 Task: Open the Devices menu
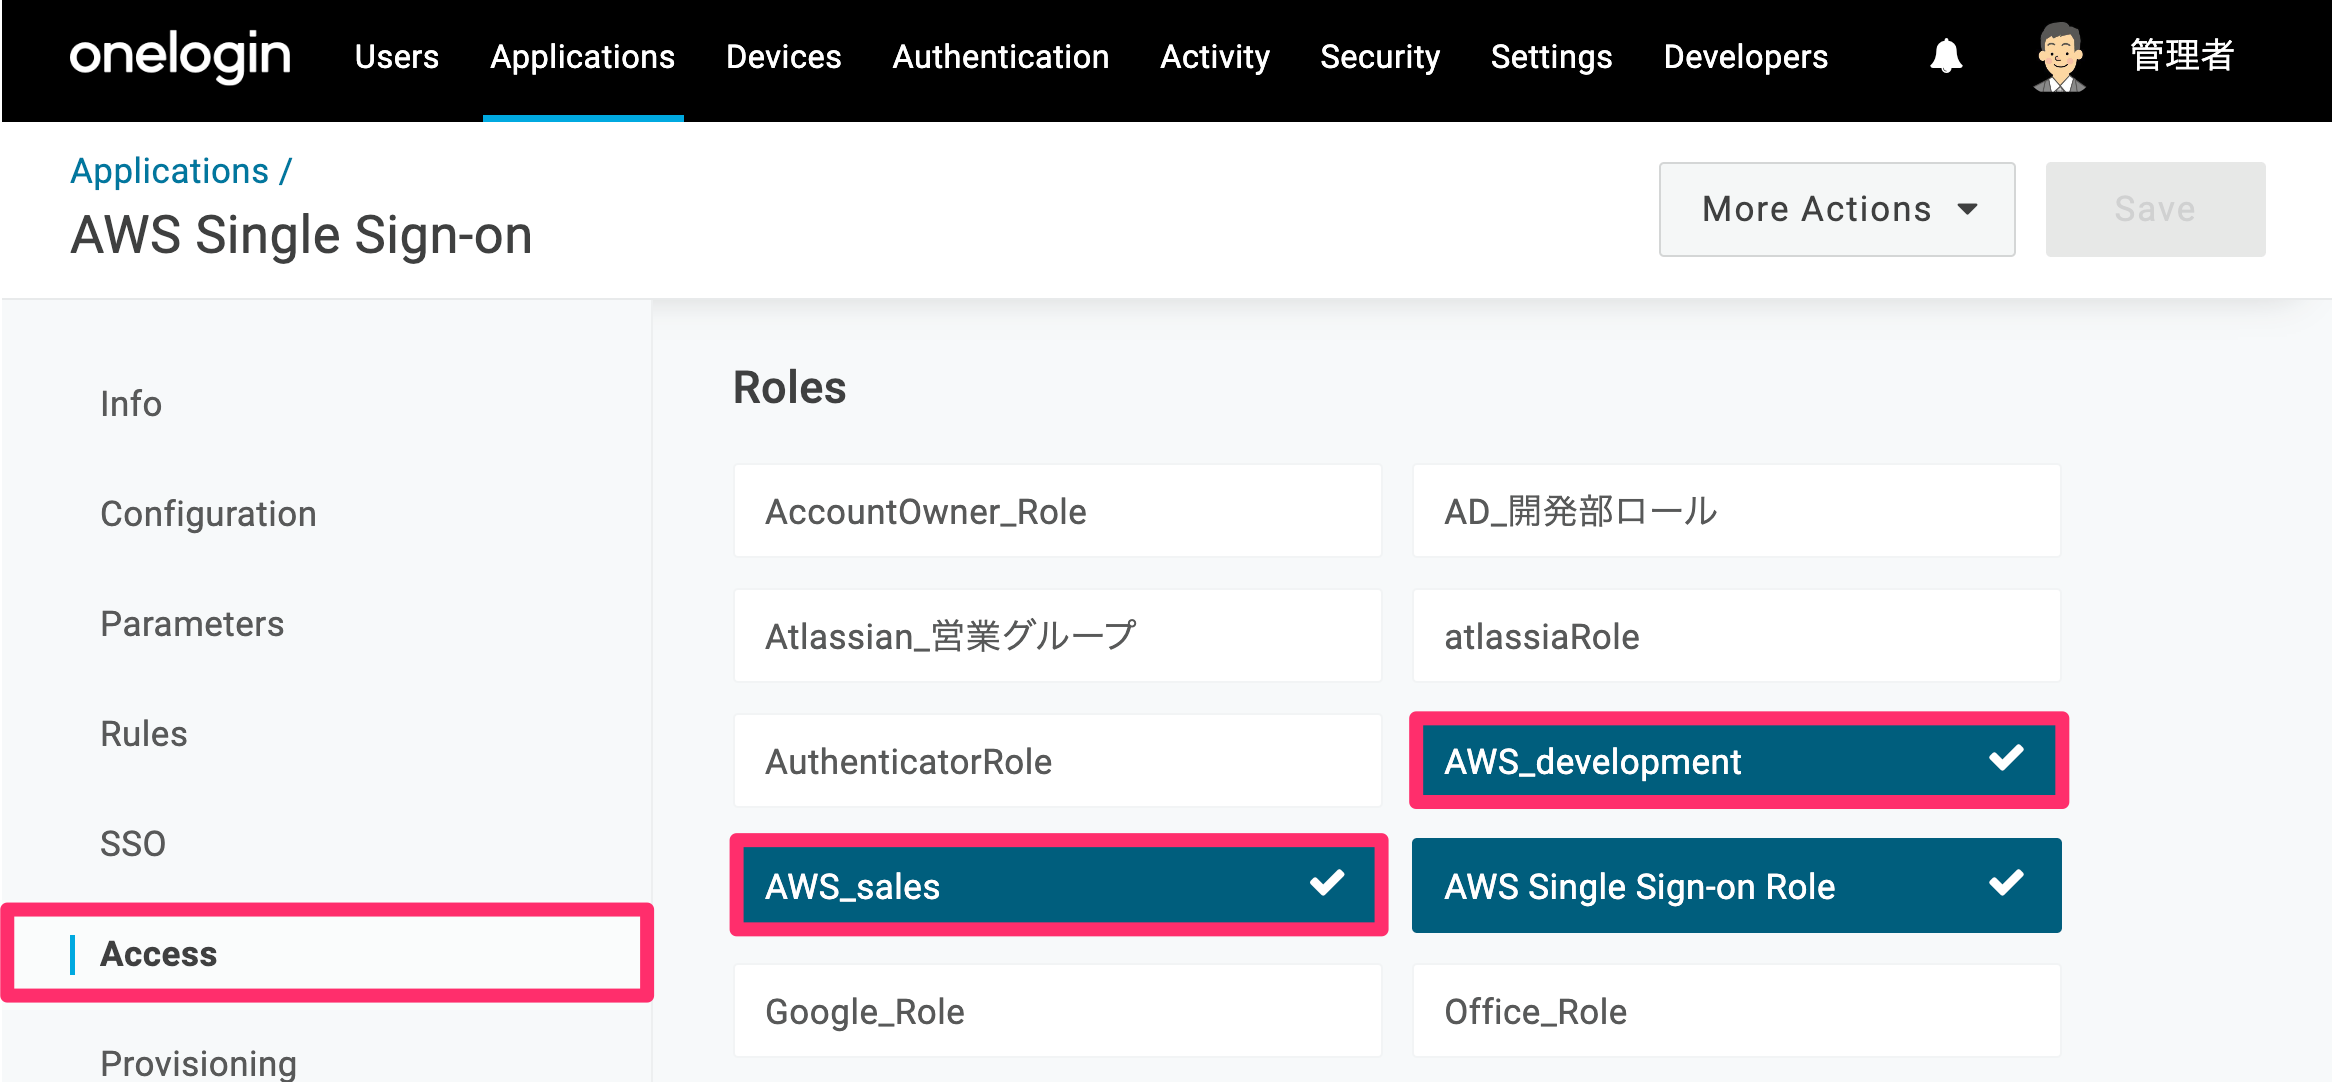(x=784, y=57)
